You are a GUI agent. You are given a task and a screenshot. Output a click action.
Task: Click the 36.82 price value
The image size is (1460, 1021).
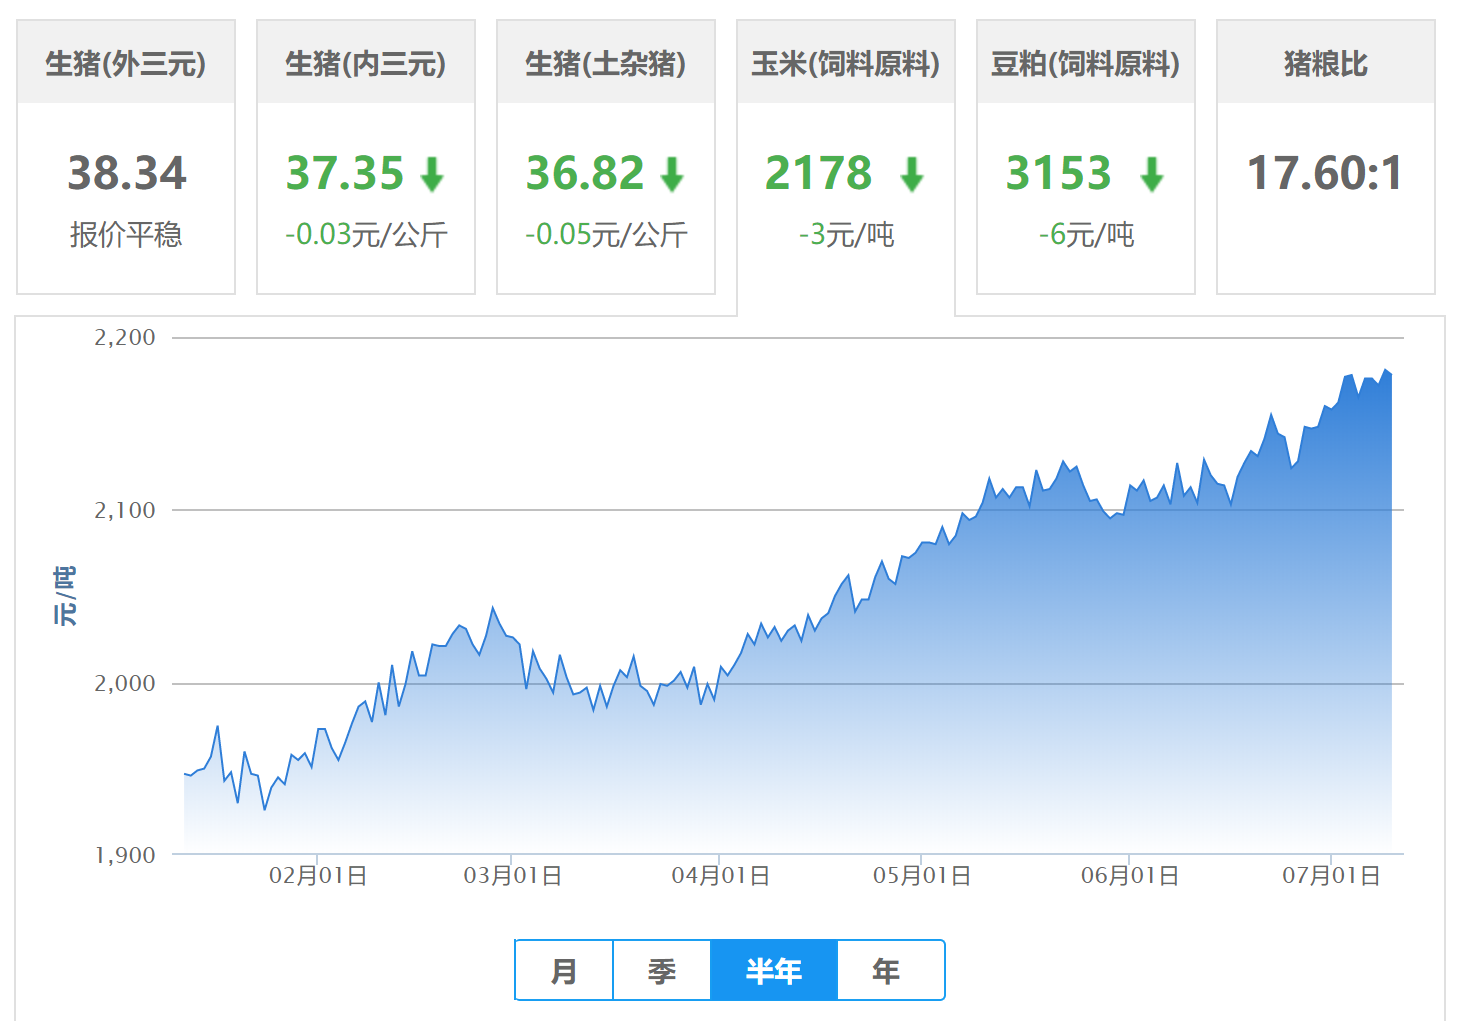click(x=585, y=173)
